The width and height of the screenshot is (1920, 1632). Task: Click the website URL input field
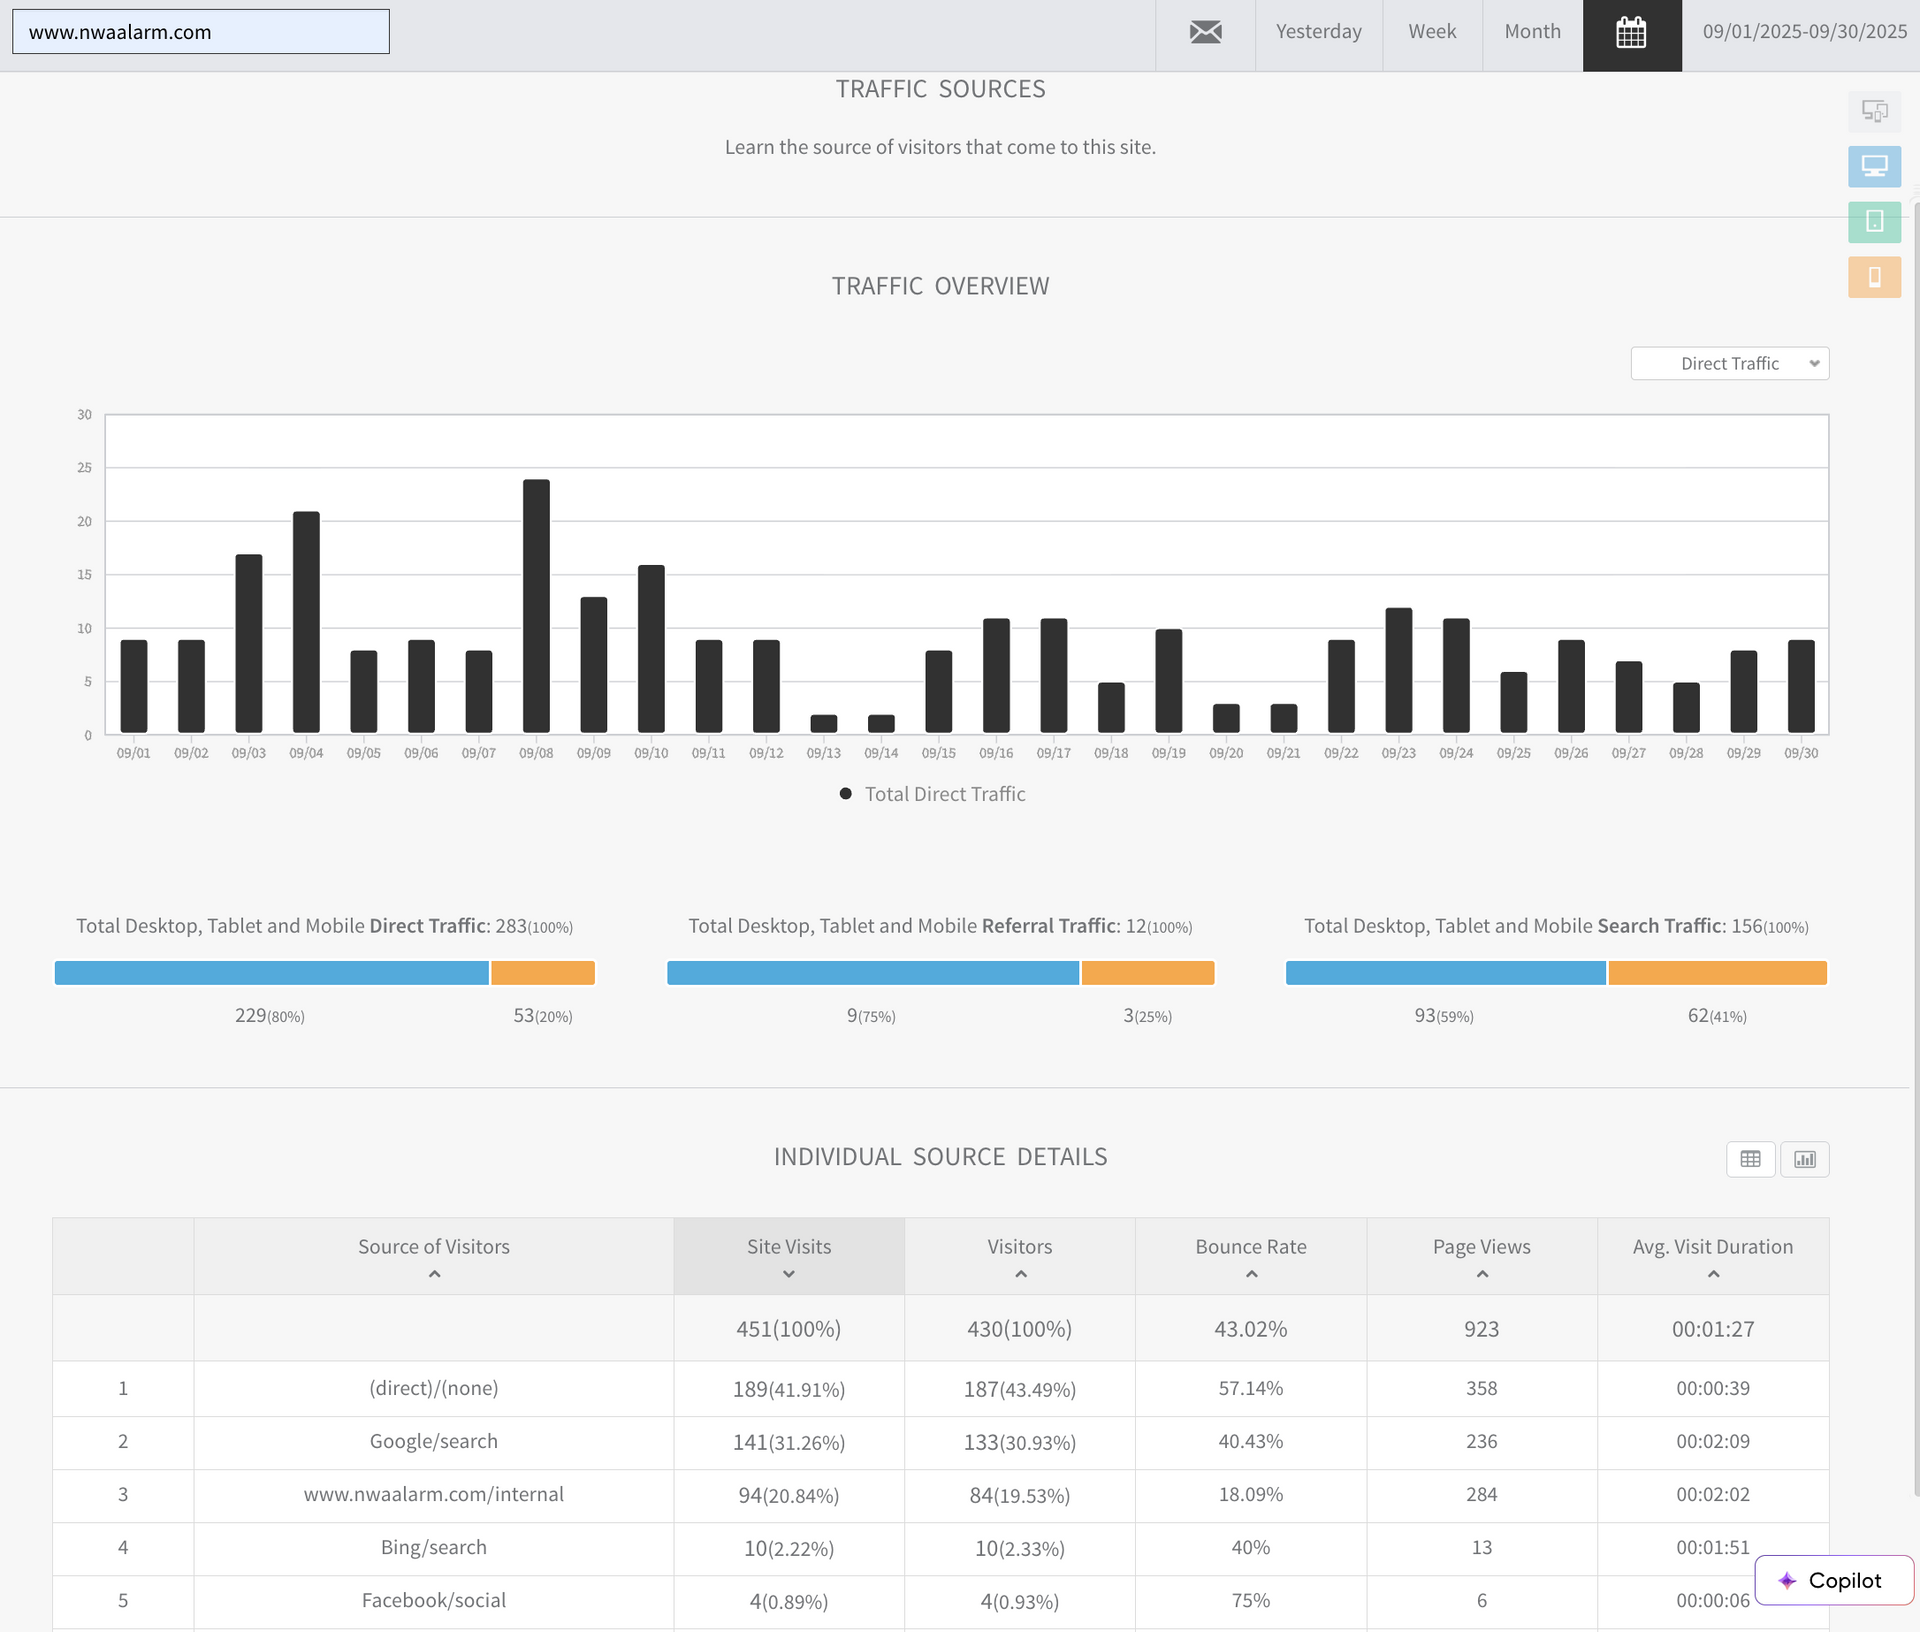(x=201, y=32)
